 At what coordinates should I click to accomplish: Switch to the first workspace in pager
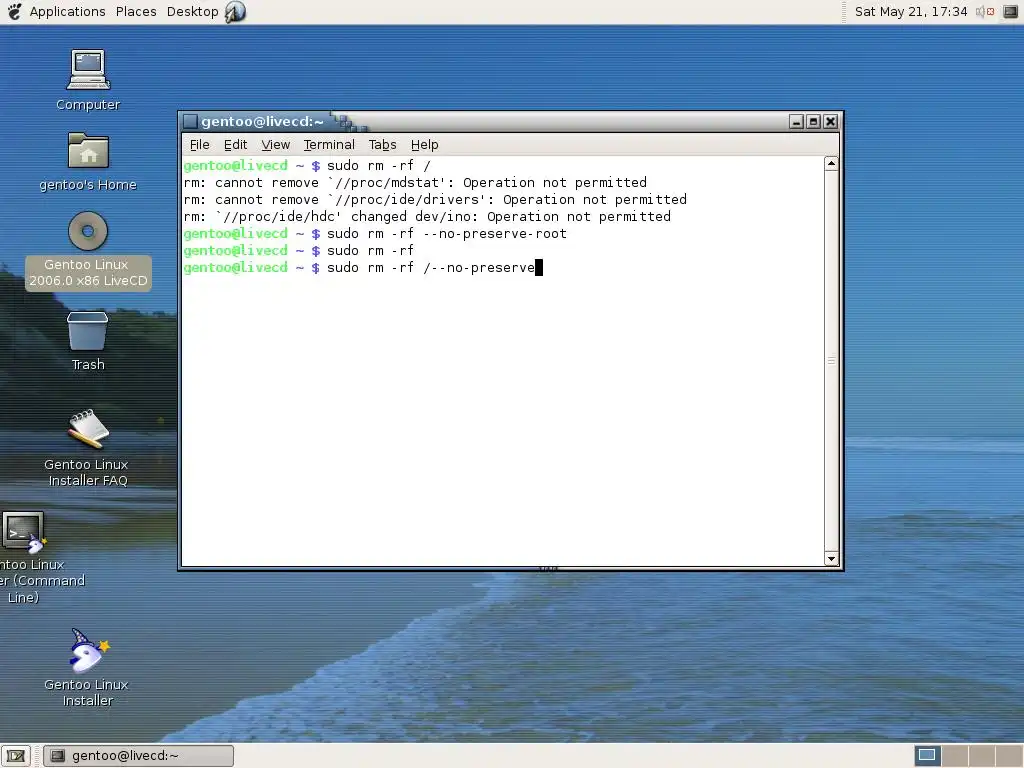point(927,756)
